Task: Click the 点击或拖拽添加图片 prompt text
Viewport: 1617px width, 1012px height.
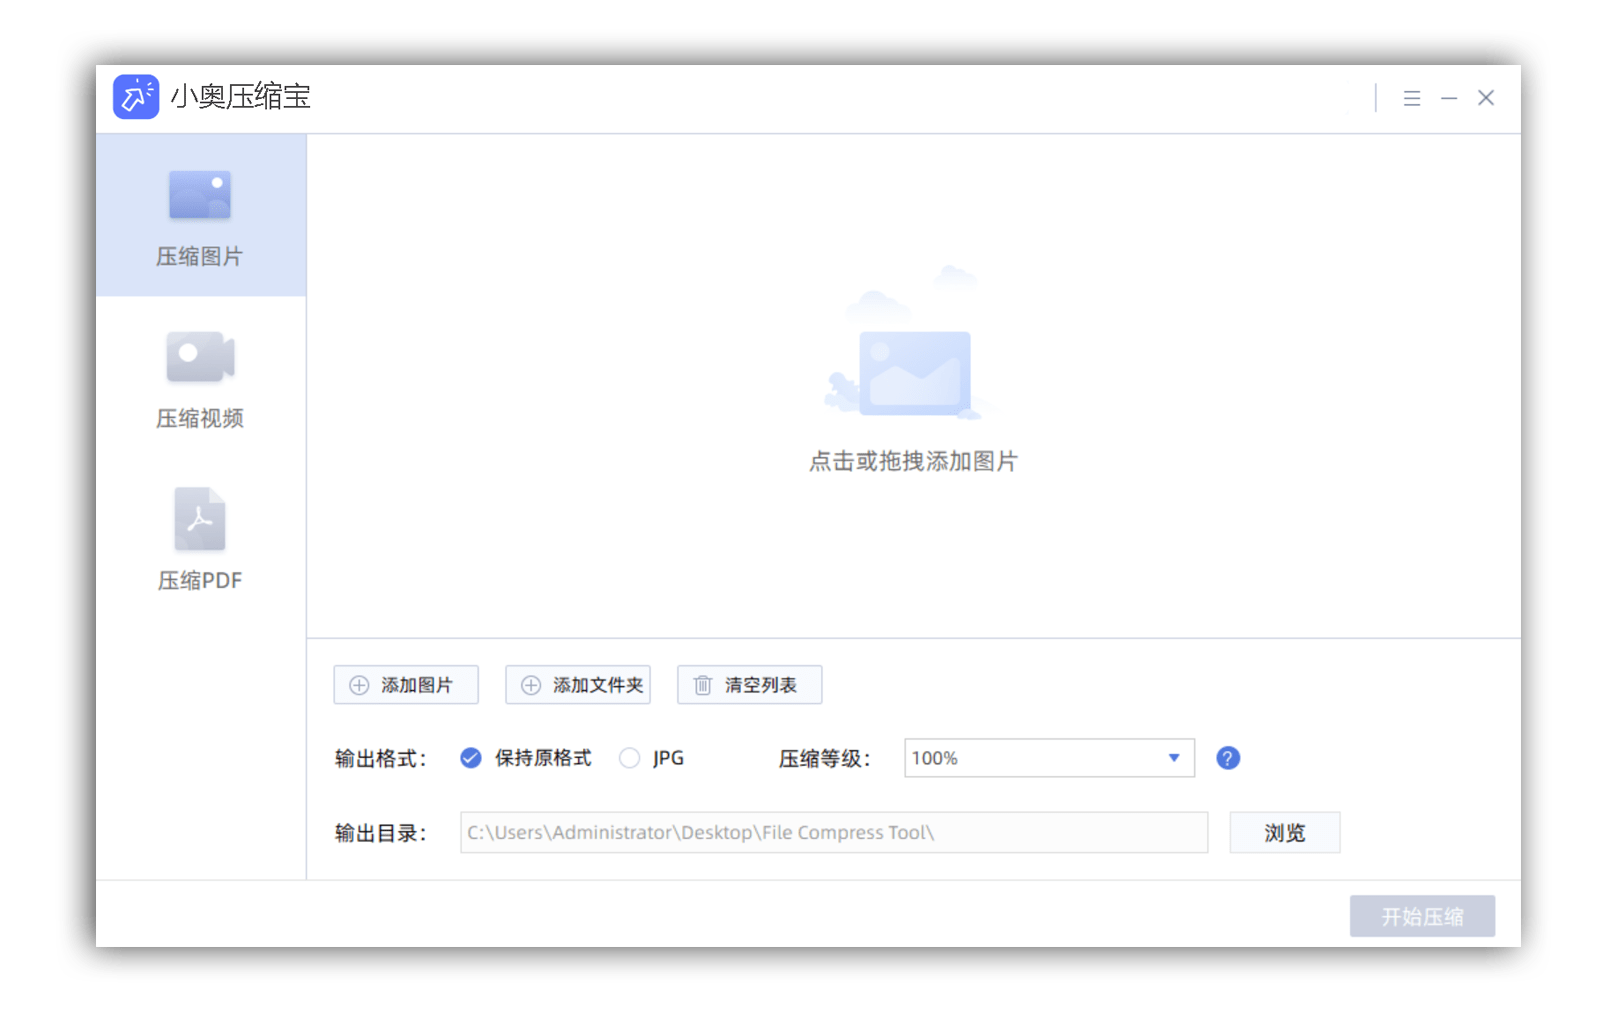Action: (913, 461)
